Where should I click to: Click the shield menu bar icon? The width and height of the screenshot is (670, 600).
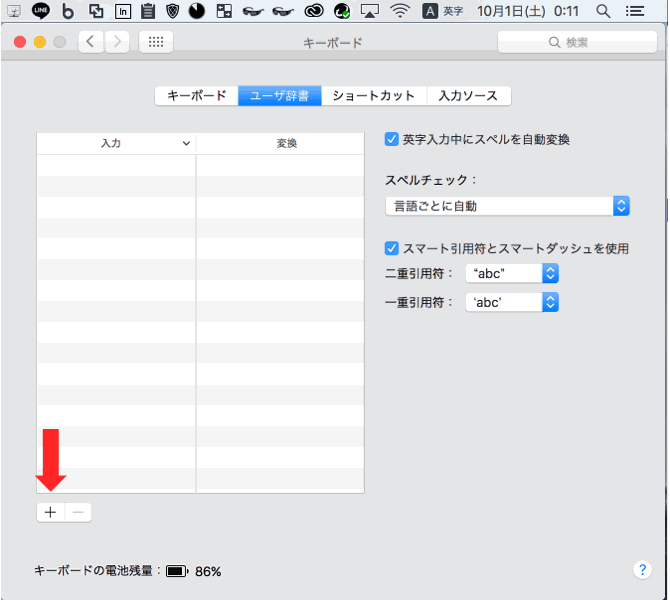tap(173, 11)
